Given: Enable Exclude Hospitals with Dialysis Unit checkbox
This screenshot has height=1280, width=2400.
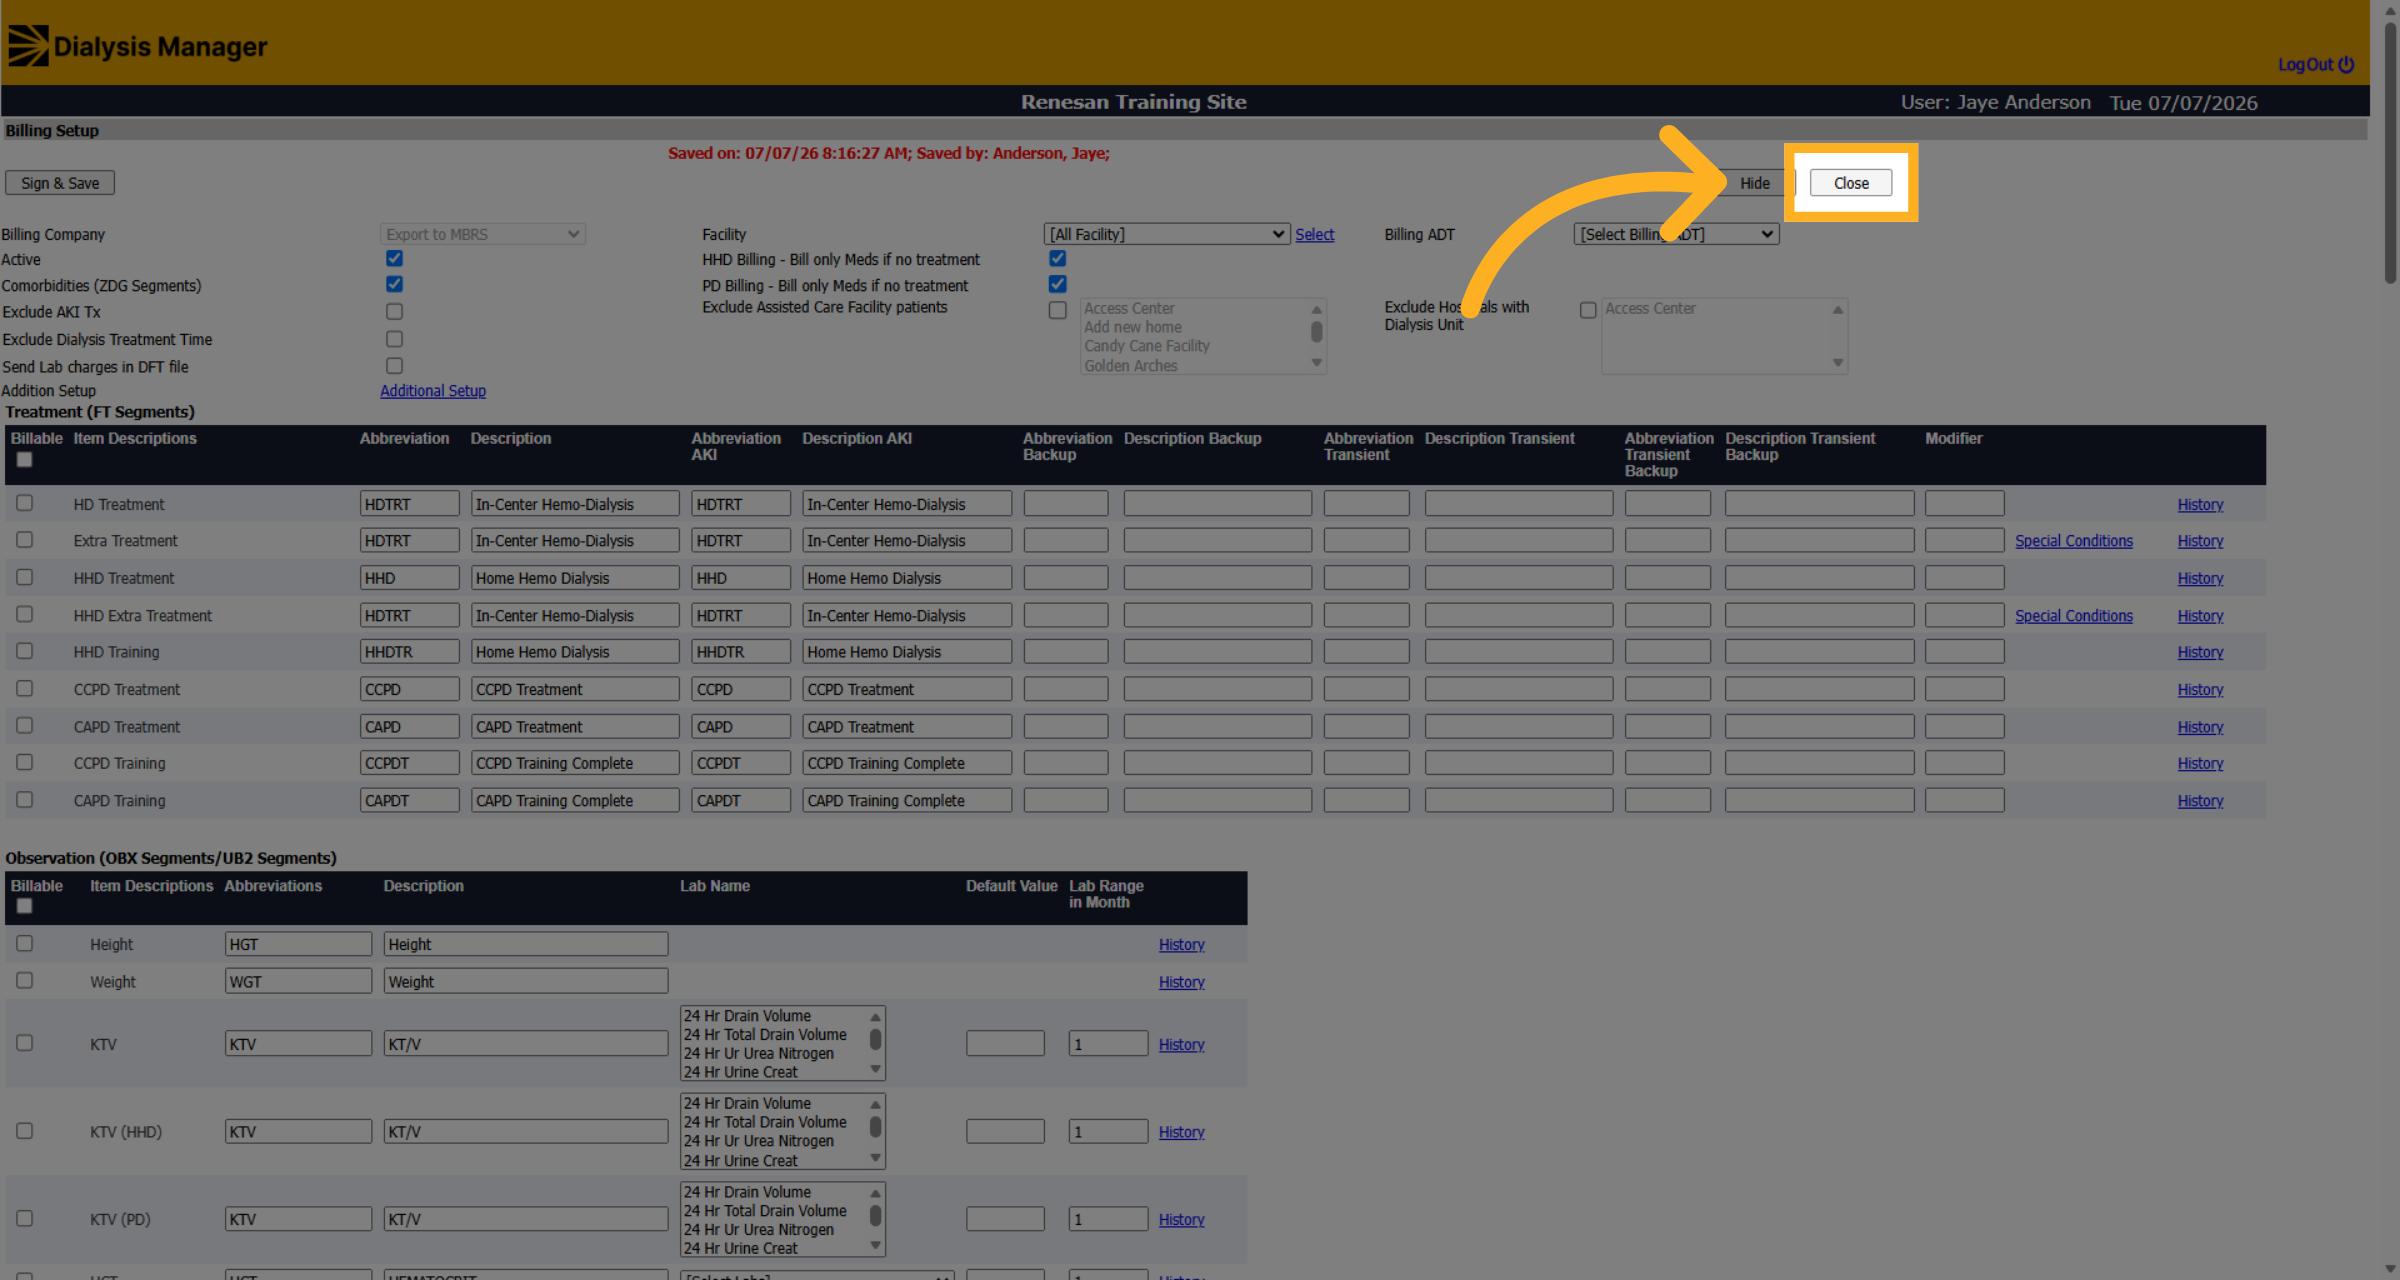Looking at the screenshot, I should pos(1587,310).
